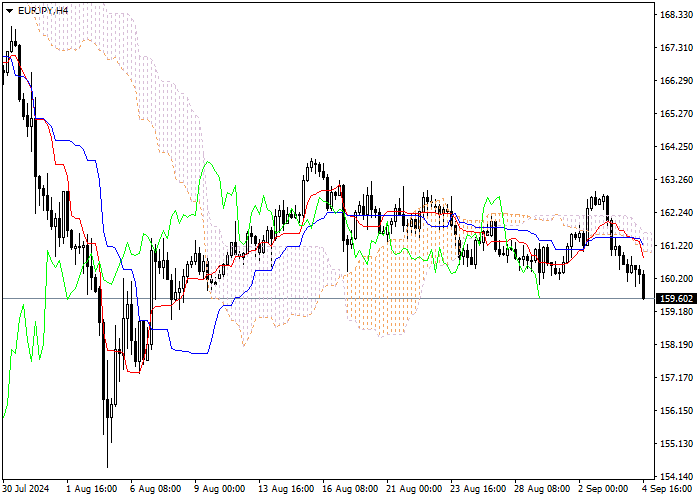Image resolution: width=700 pixels, height=500 pixels.
Task: Click the current price label 159.602
Action: point(676,299)
